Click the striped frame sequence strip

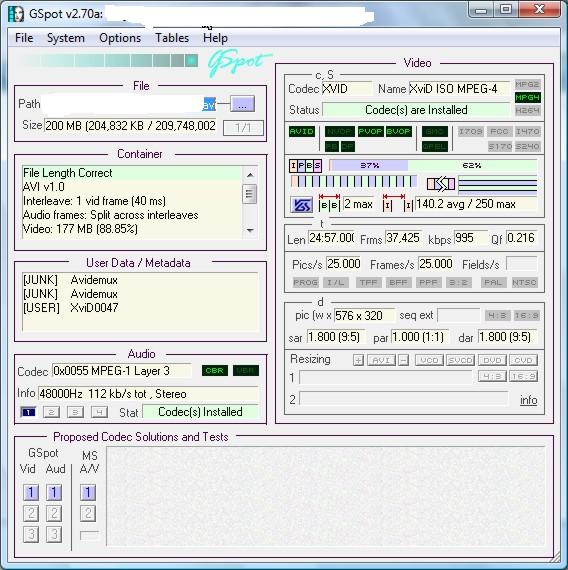pyautogui.click(x=354, y=181)
